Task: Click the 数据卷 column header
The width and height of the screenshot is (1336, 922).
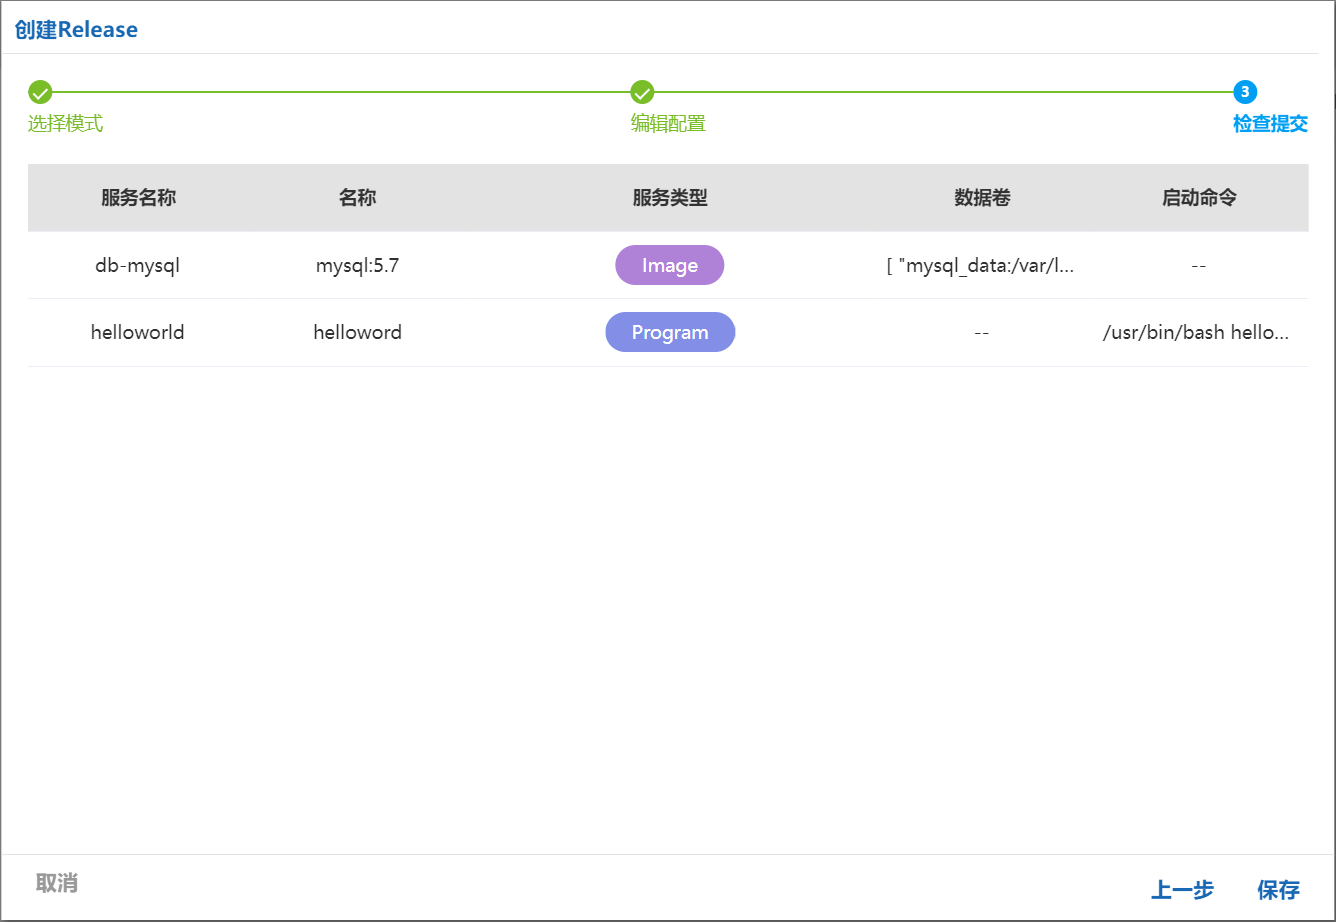Action: tap(982, 198)
